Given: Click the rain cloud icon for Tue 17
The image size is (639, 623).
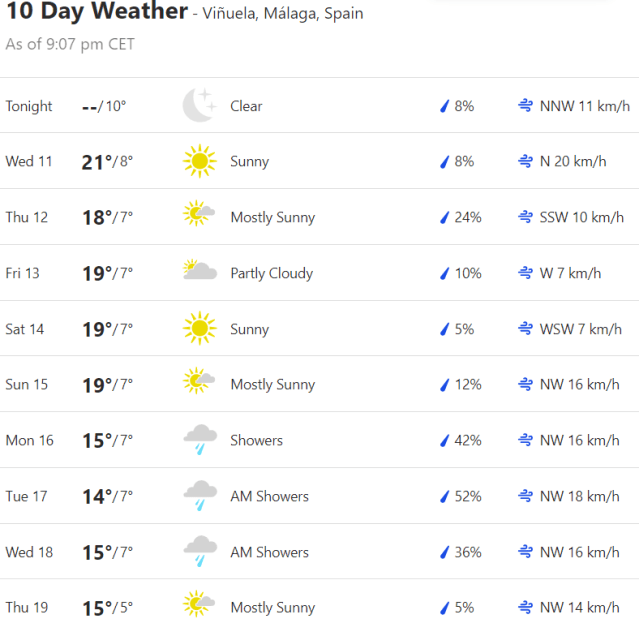Looking at the screenshot, I should click(199, 496).
